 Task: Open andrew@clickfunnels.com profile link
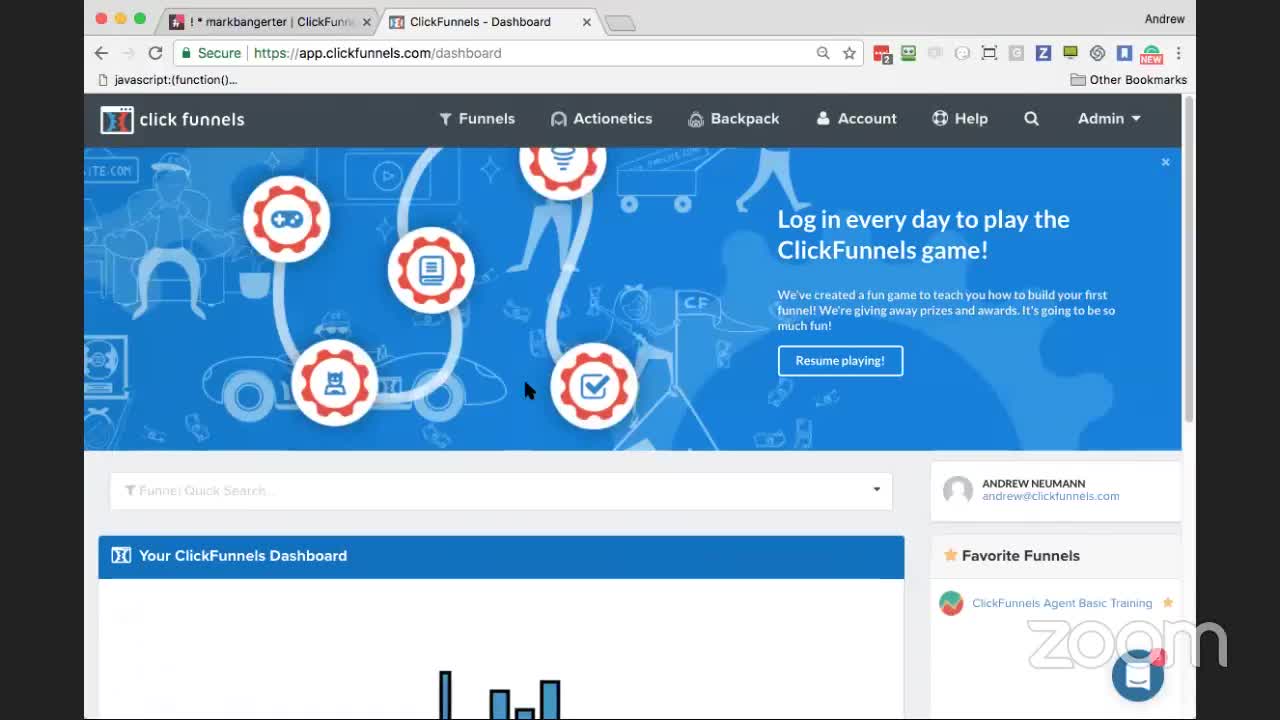[1050, 496]
